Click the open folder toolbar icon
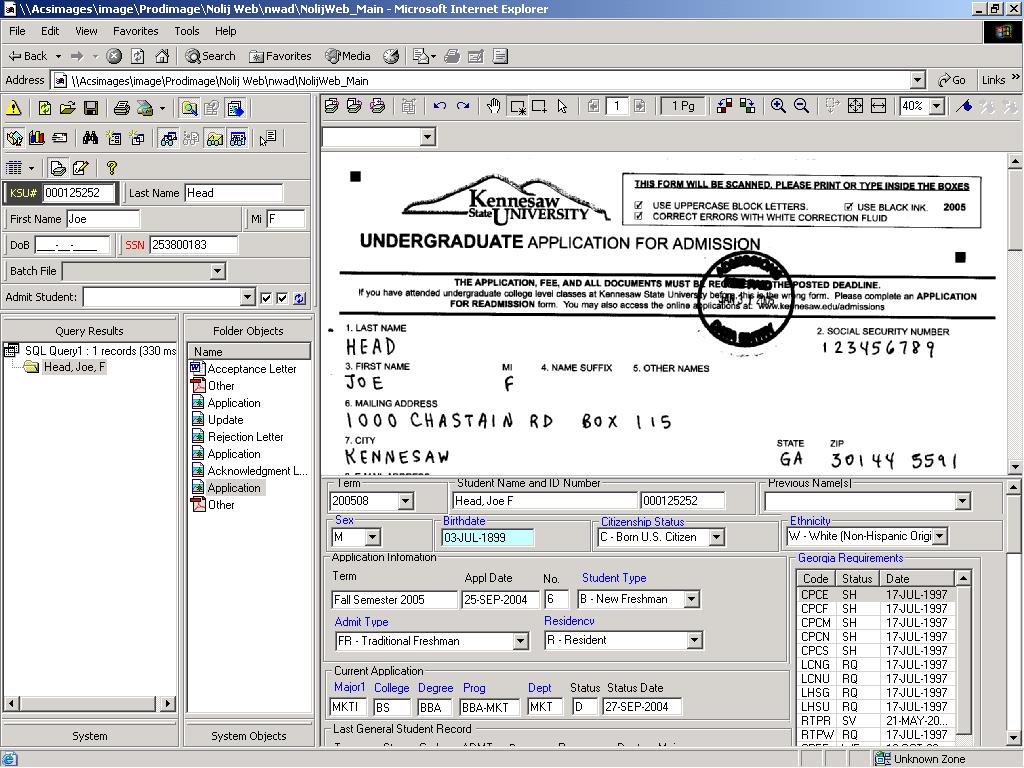This screenshot has height=768, width=1024. (x=68, y=108)
